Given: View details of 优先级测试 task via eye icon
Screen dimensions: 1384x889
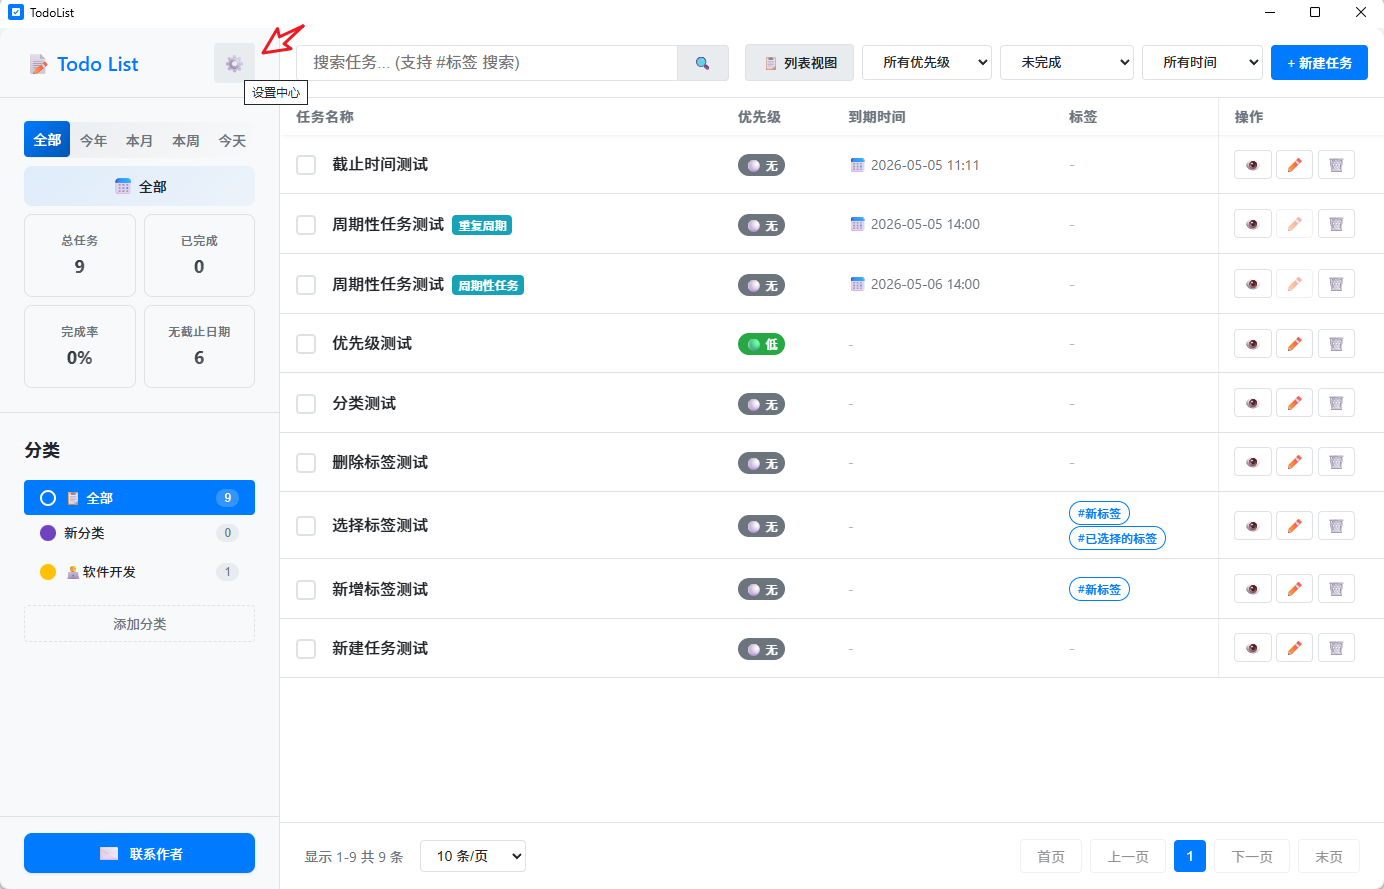Looking at the screenshot, I should (1253, 344).
